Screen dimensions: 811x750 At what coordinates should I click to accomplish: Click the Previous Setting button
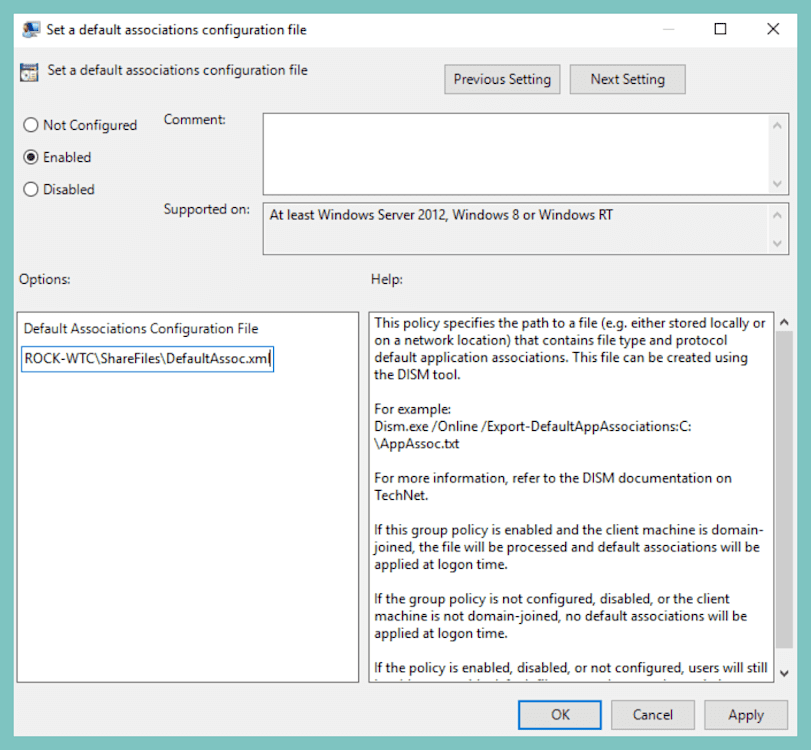(502, 79)
